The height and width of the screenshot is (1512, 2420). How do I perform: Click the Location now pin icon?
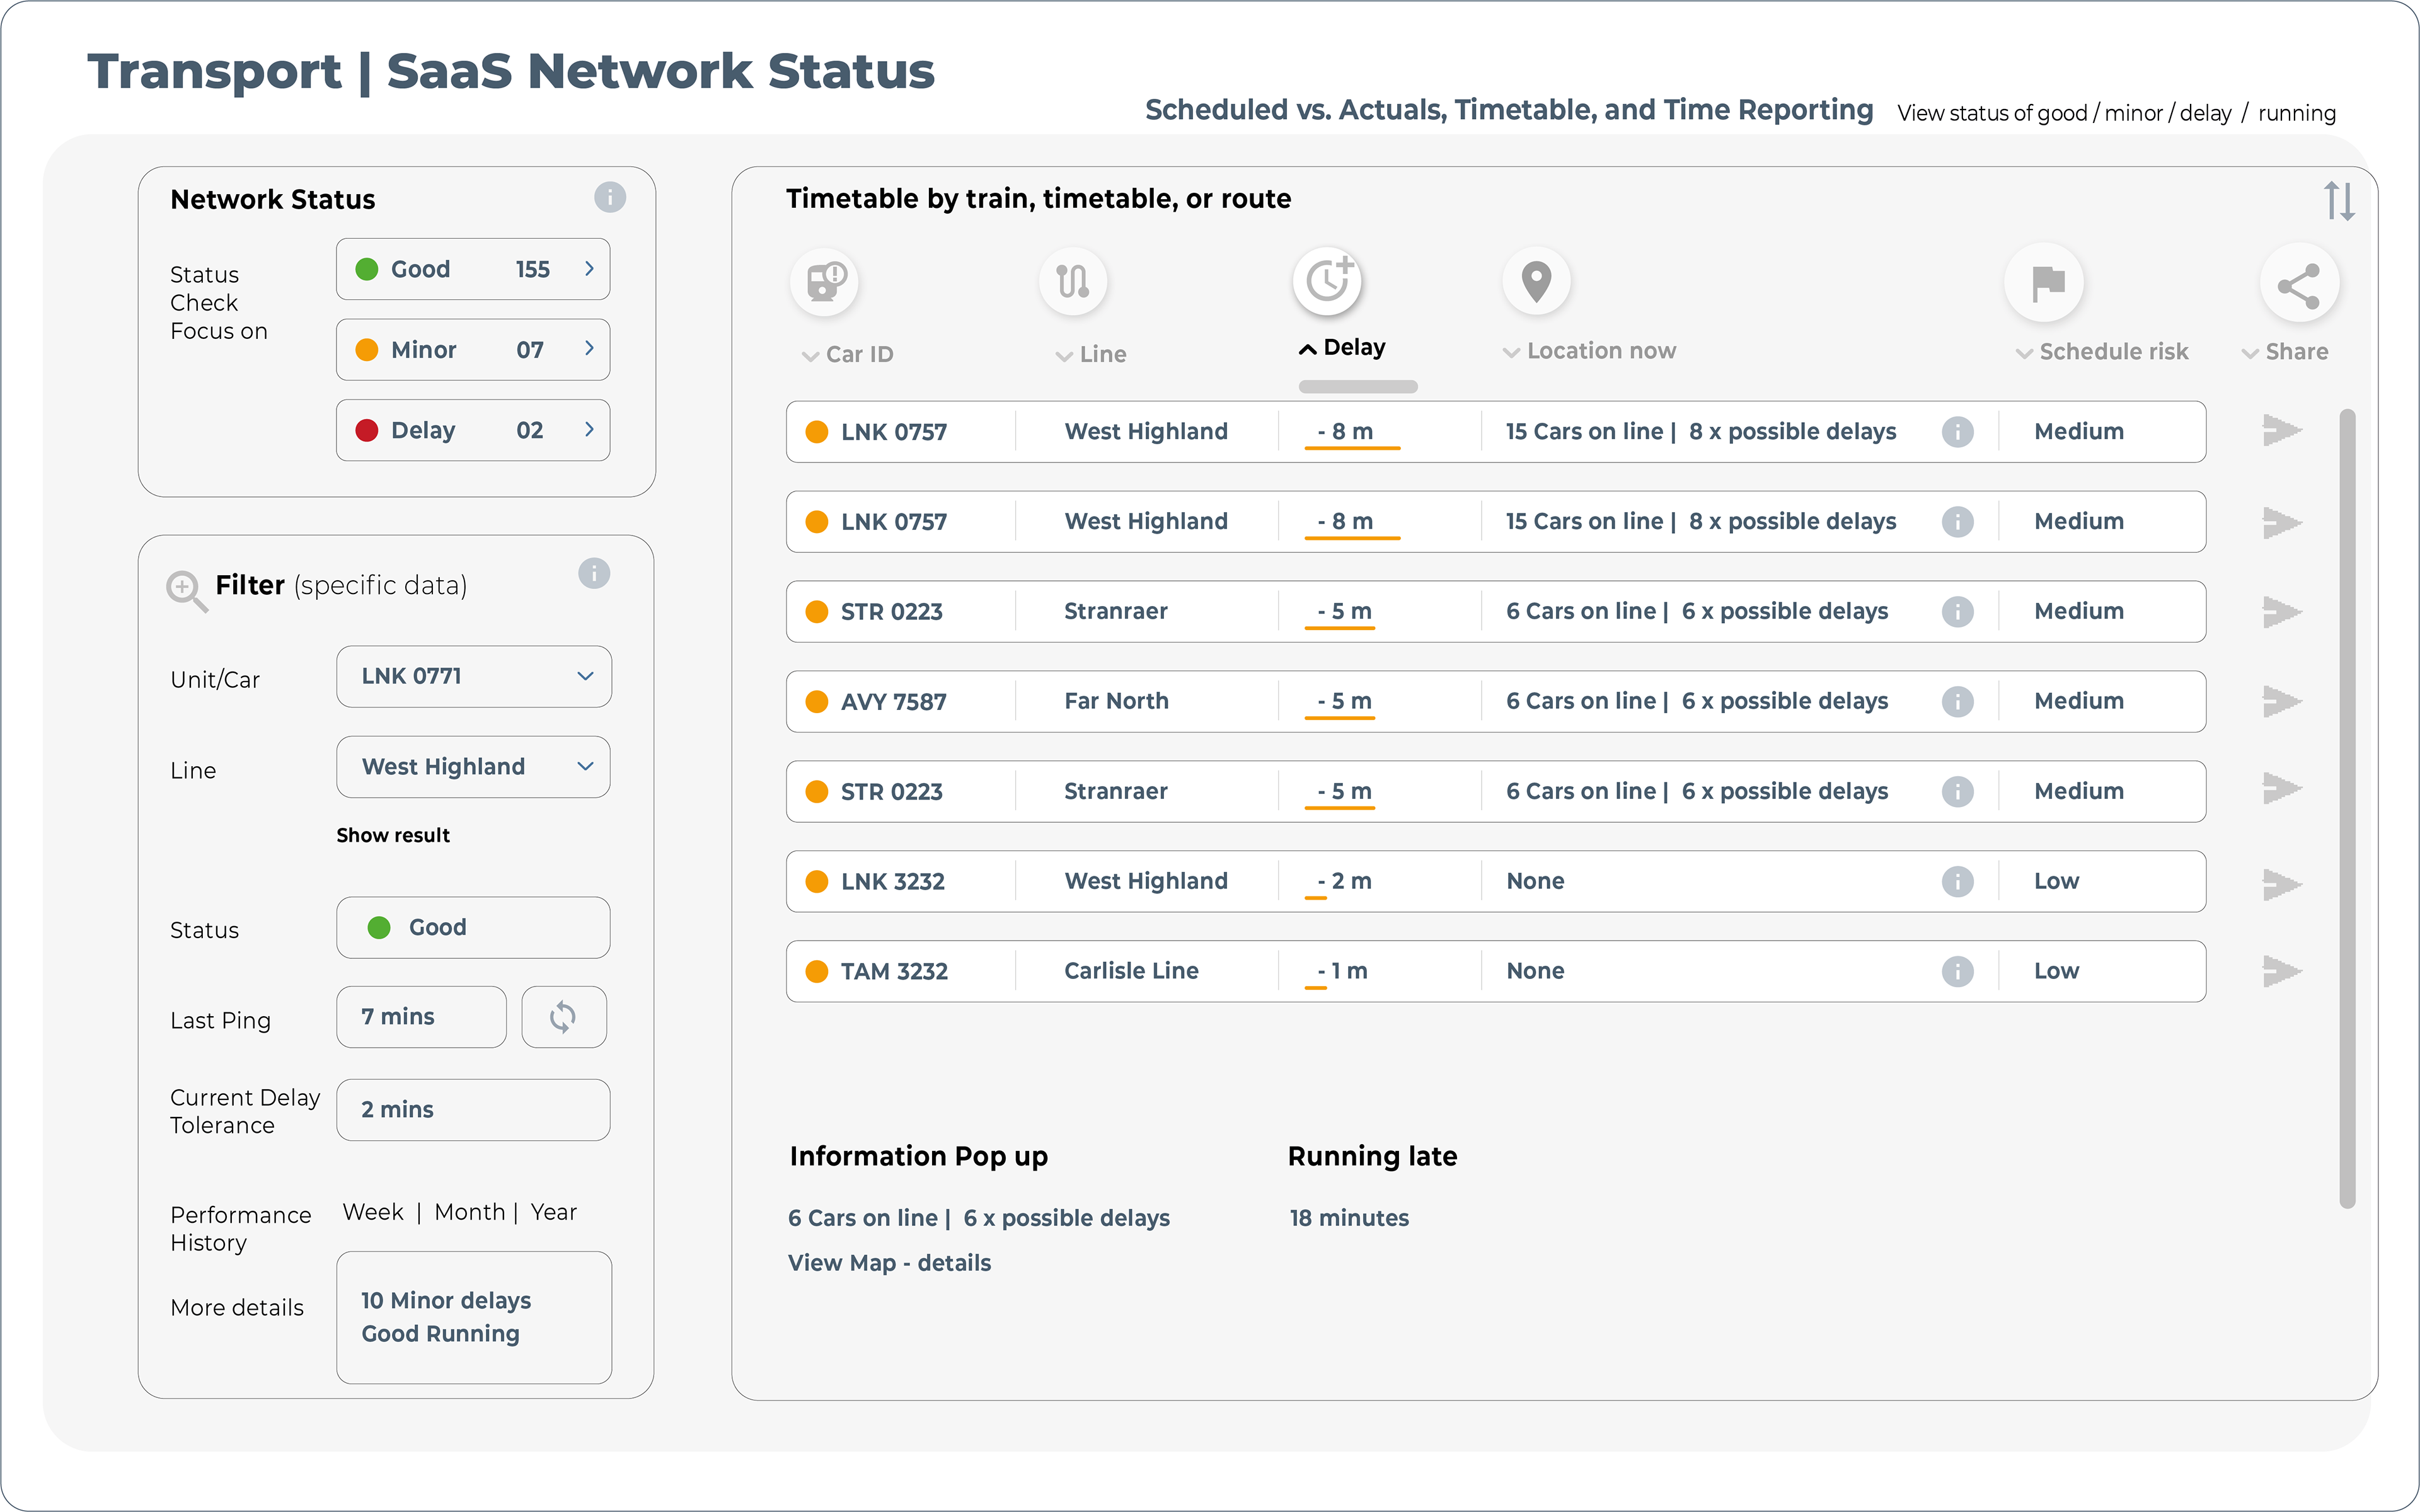(1536, 281)
